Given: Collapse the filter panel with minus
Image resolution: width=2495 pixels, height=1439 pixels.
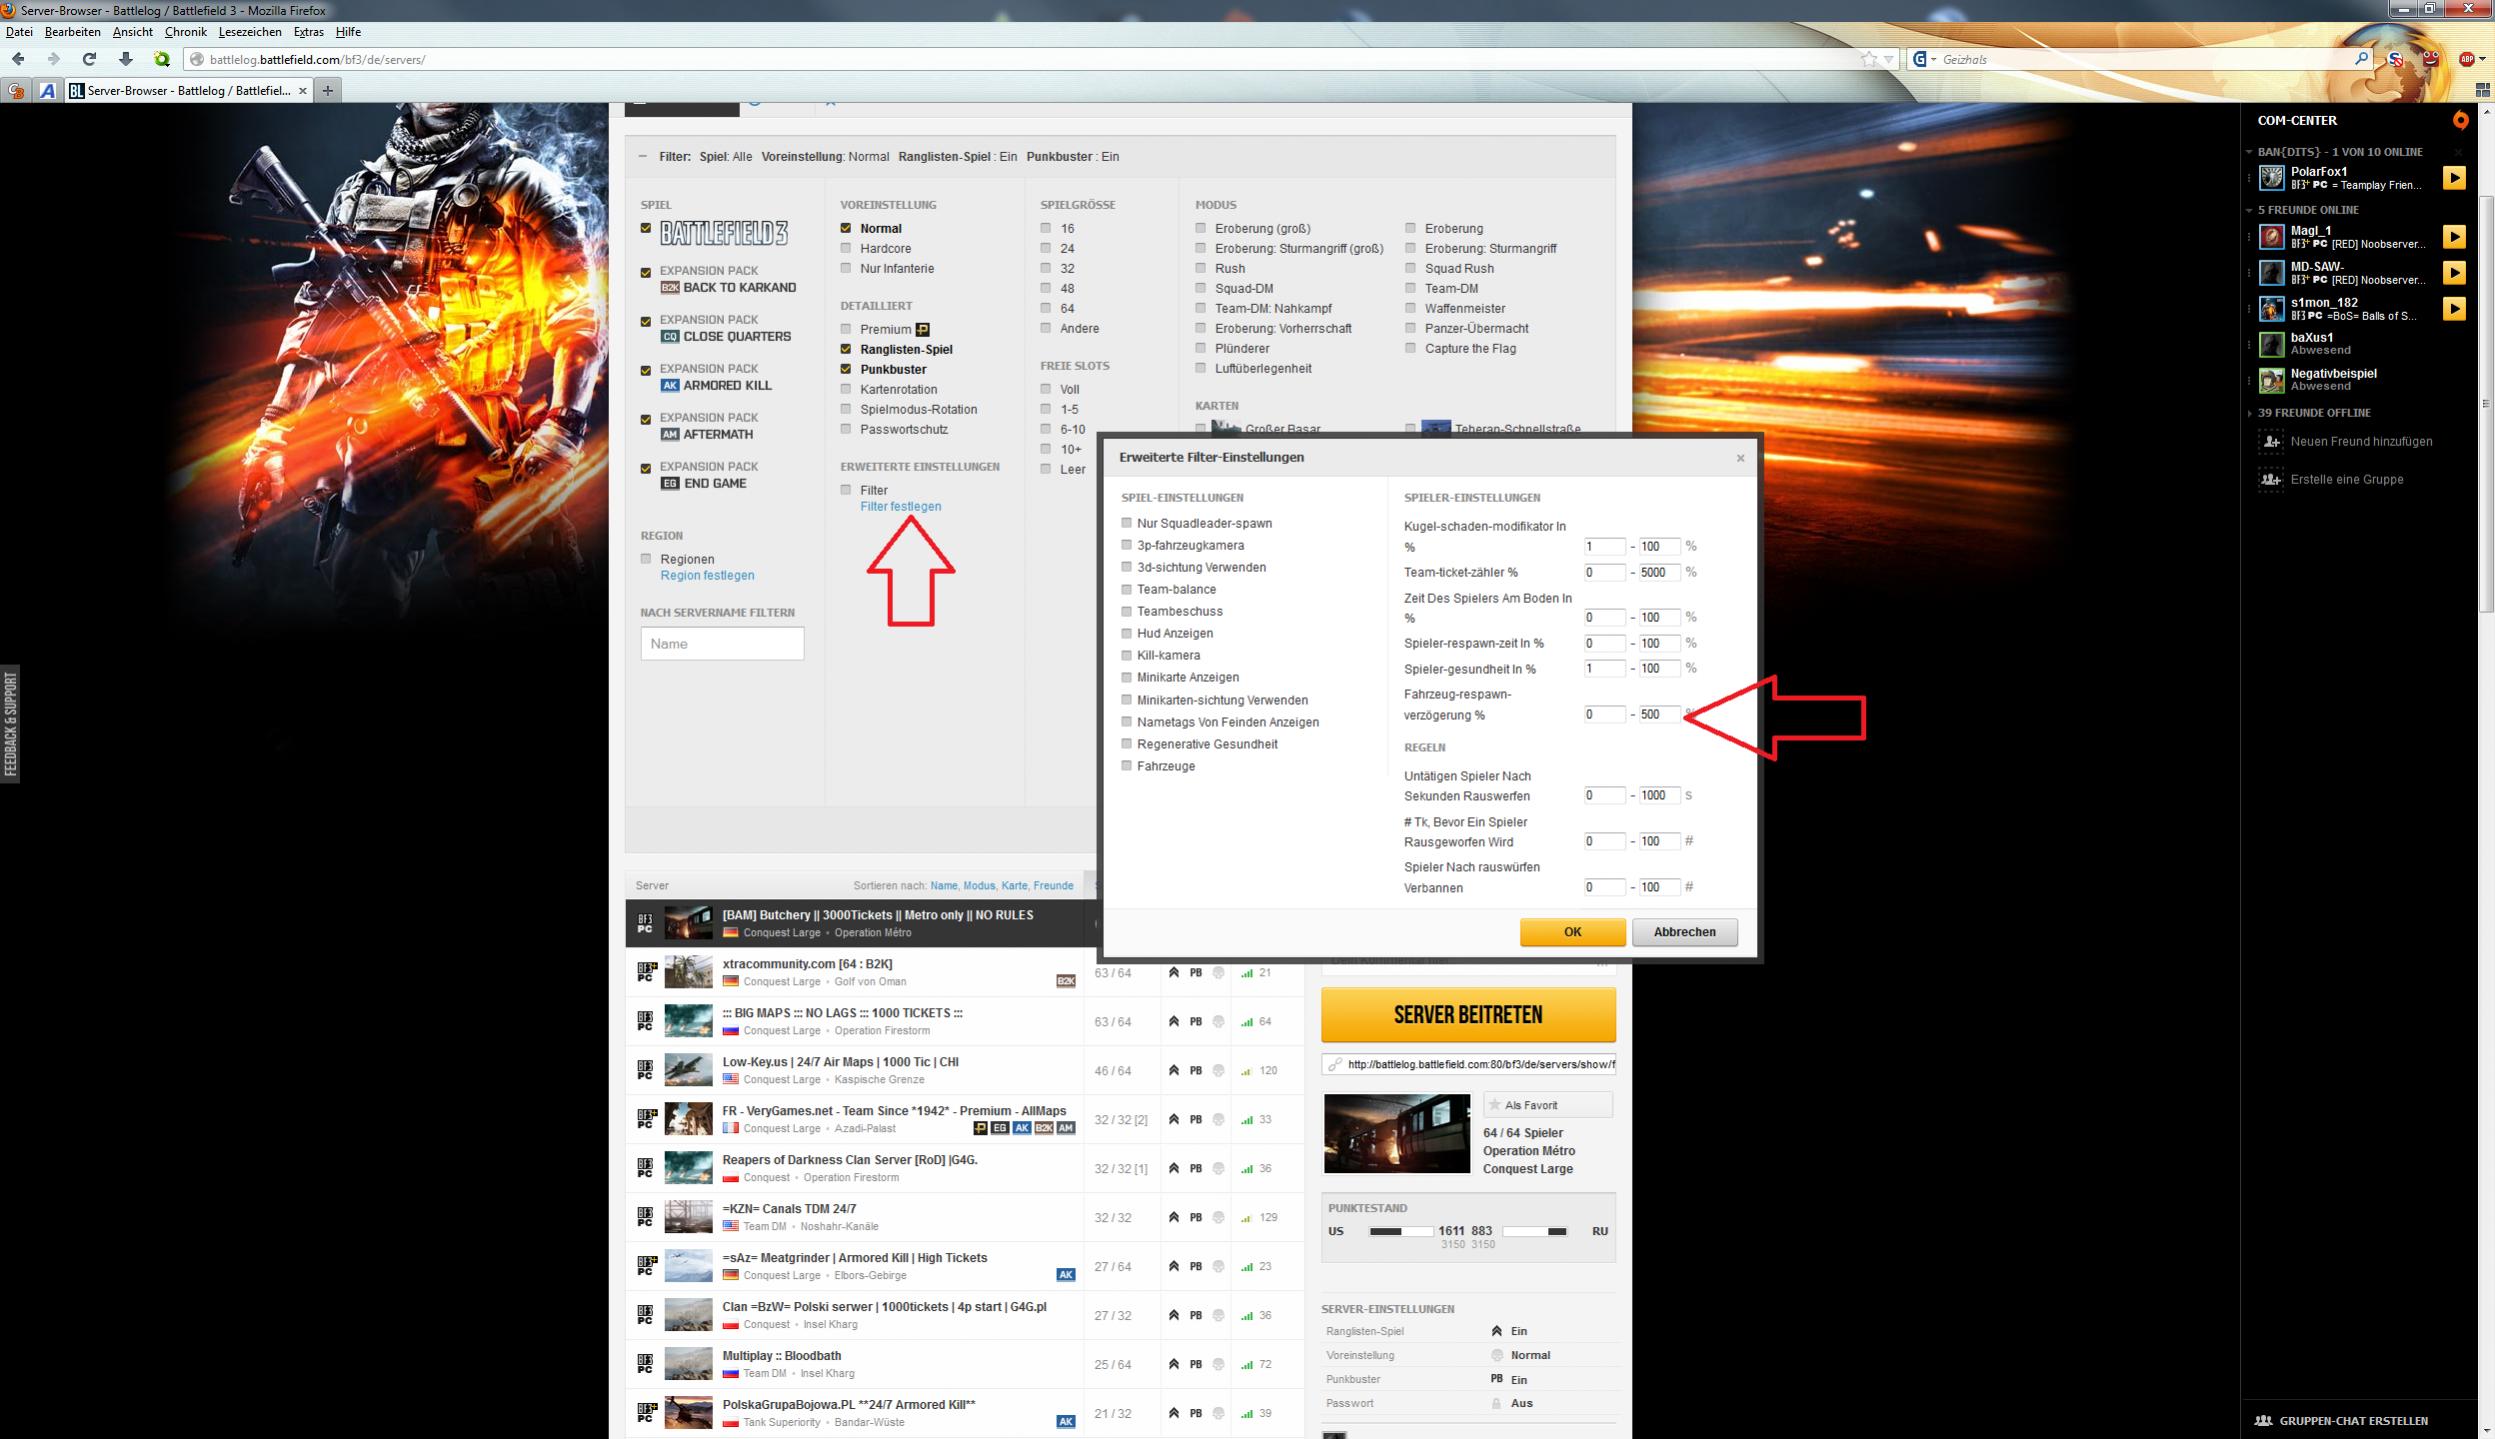Looking at the screenshot, I should pyautogui.click(x=642, y=157).
